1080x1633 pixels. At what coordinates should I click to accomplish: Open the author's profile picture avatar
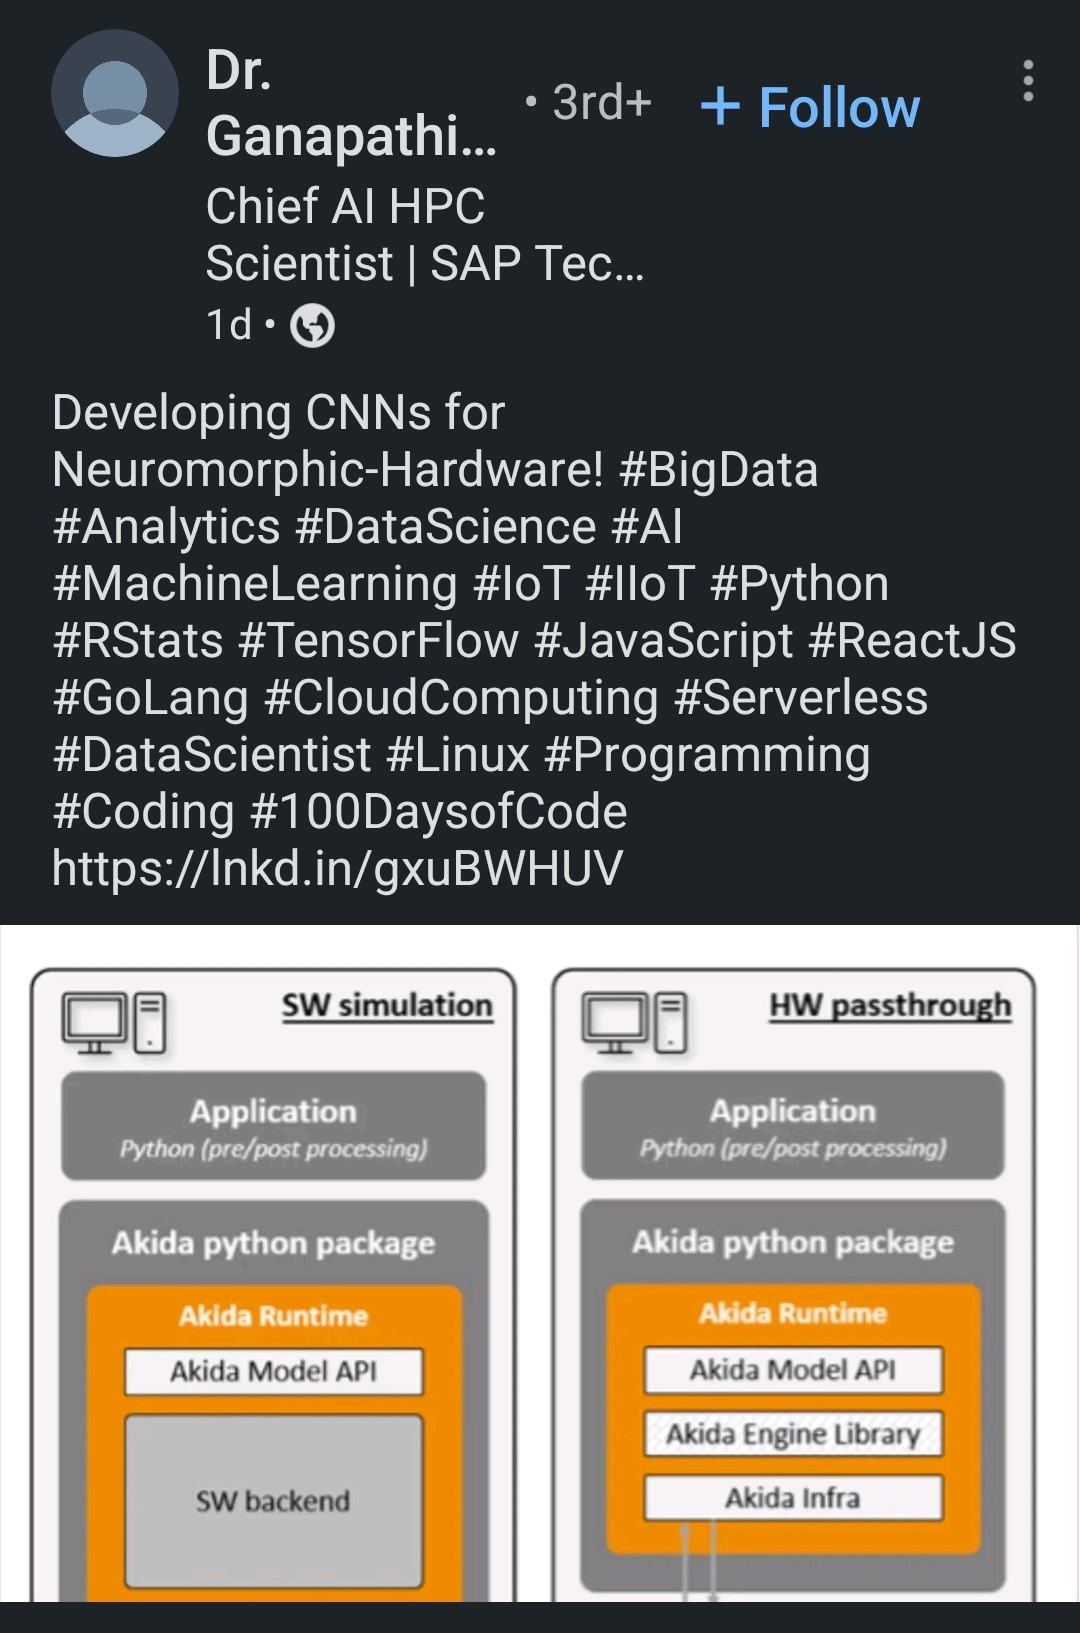[115, 93]
